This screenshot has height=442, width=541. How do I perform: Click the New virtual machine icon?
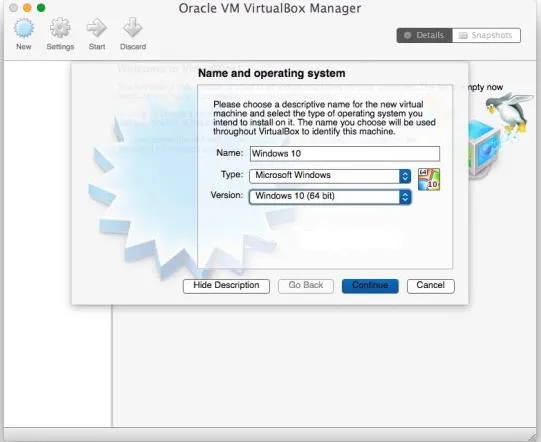(24, 29)
